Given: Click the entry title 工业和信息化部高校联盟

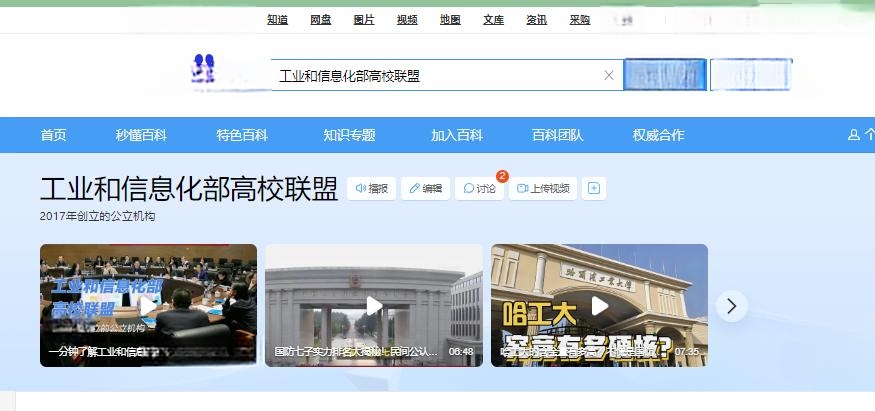Looking at the screenshot, I should pyautogui.click(x=189, y=188).
